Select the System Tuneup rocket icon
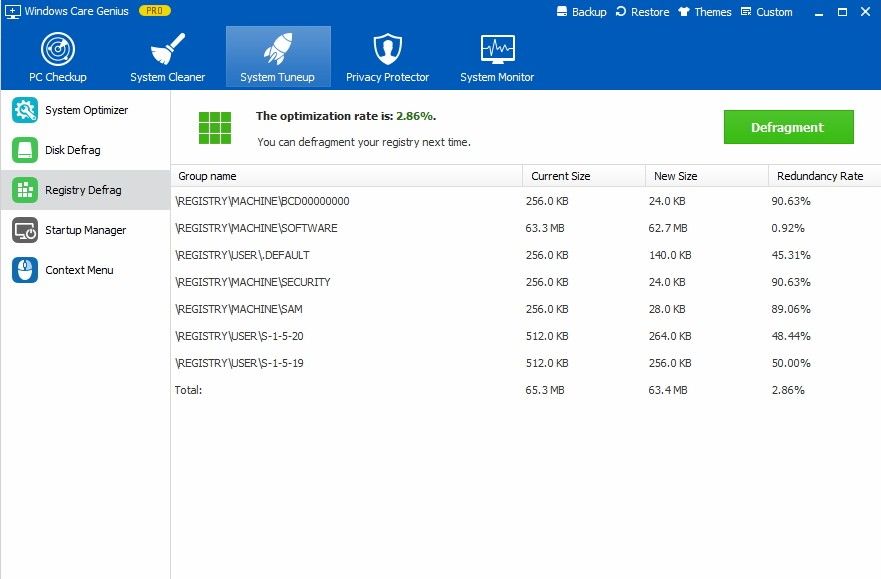 point(278,49)
